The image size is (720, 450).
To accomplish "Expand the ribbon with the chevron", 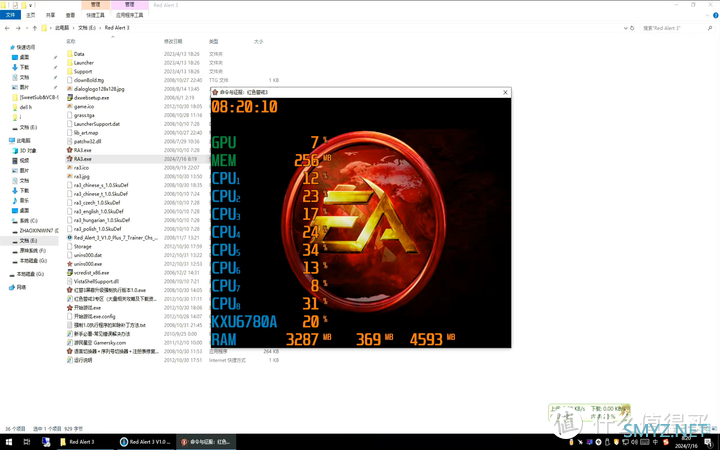I will pos(708,15).
